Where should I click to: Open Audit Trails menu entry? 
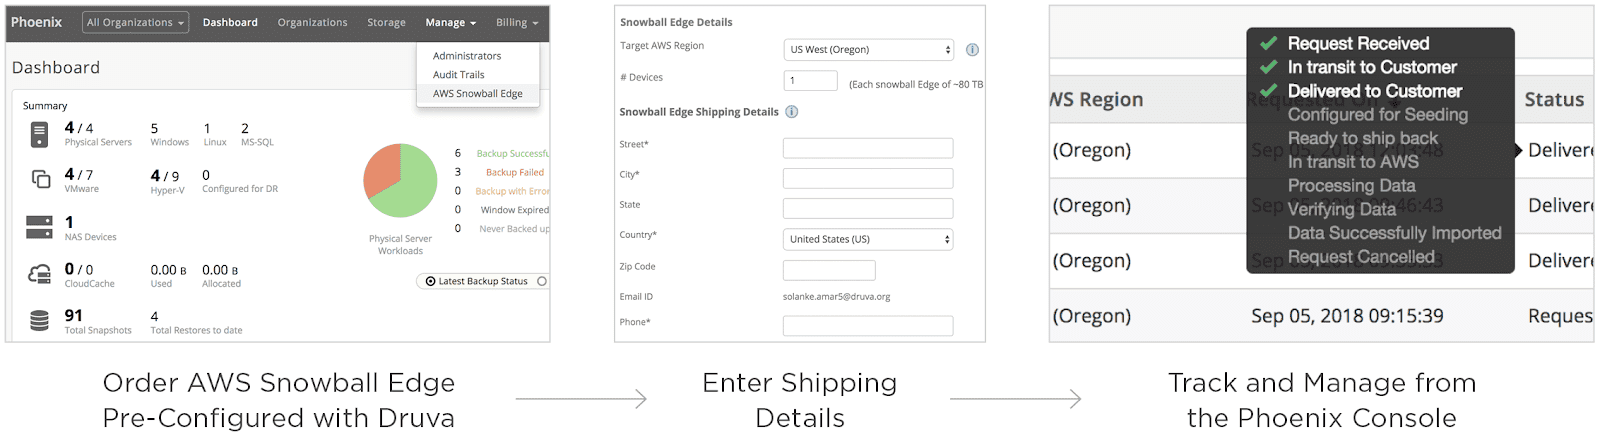458,75
